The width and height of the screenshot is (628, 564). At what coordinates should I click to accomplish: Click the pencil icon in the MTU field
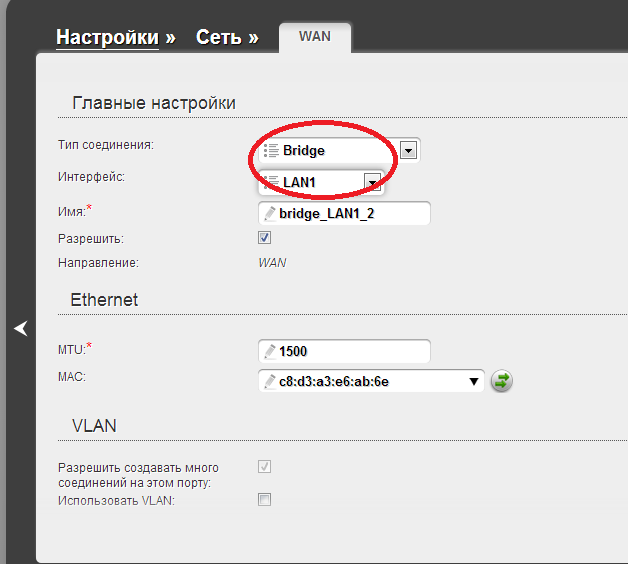coord(269,351)
